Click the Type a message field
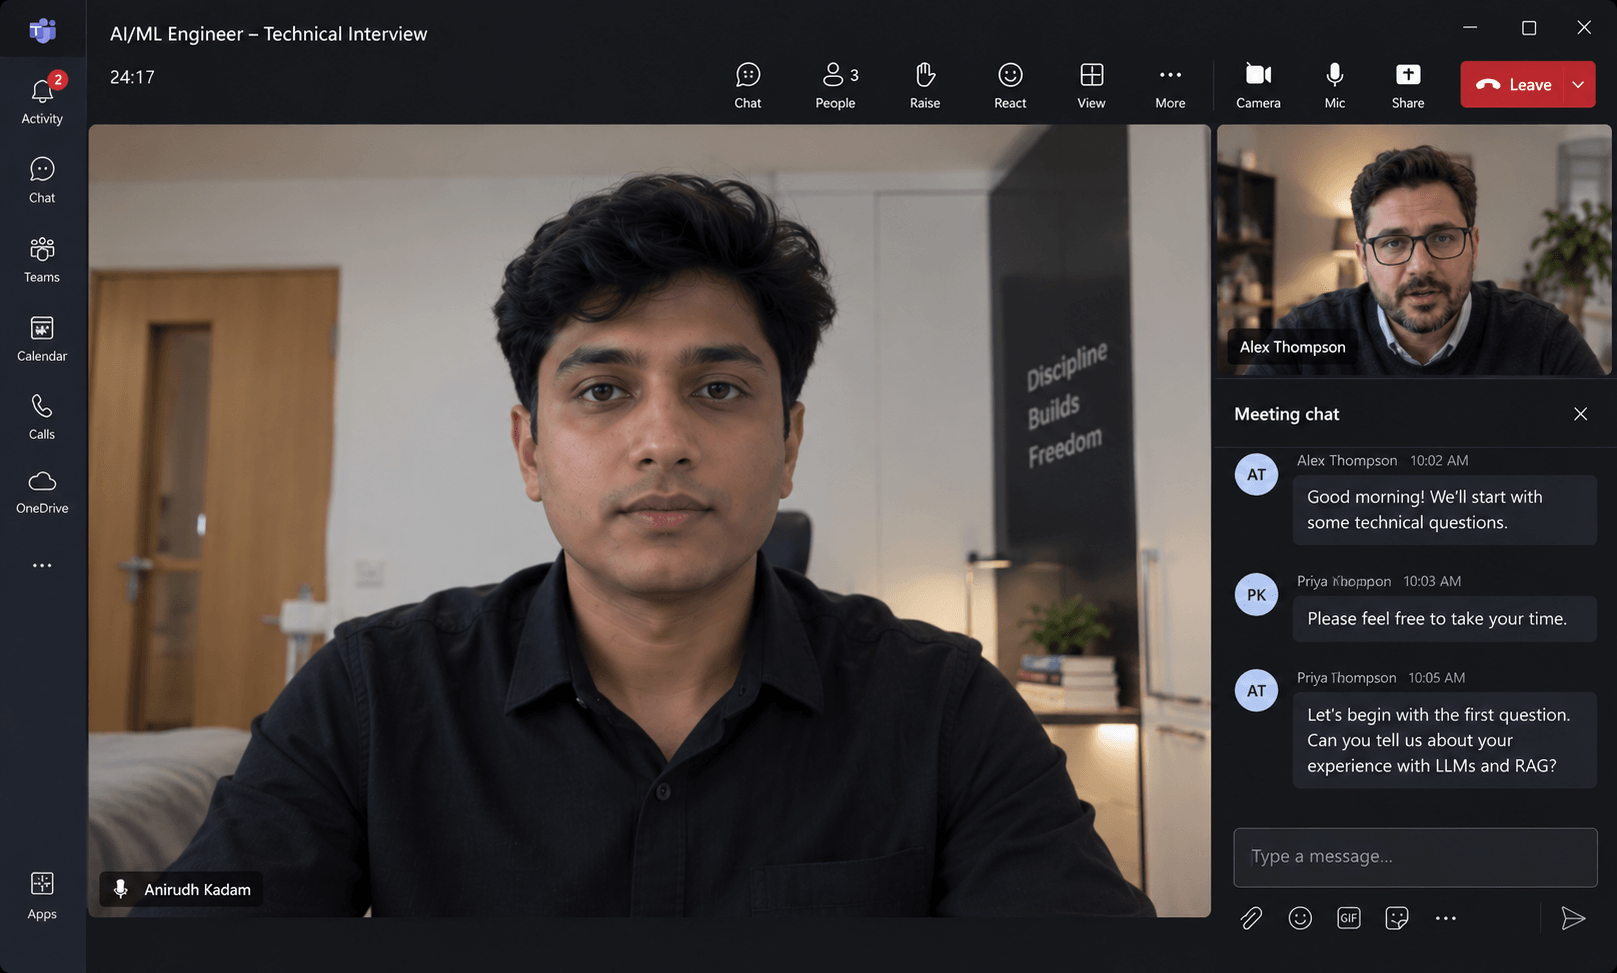The image size is (1617, 973). click(x=1415, y=857)
